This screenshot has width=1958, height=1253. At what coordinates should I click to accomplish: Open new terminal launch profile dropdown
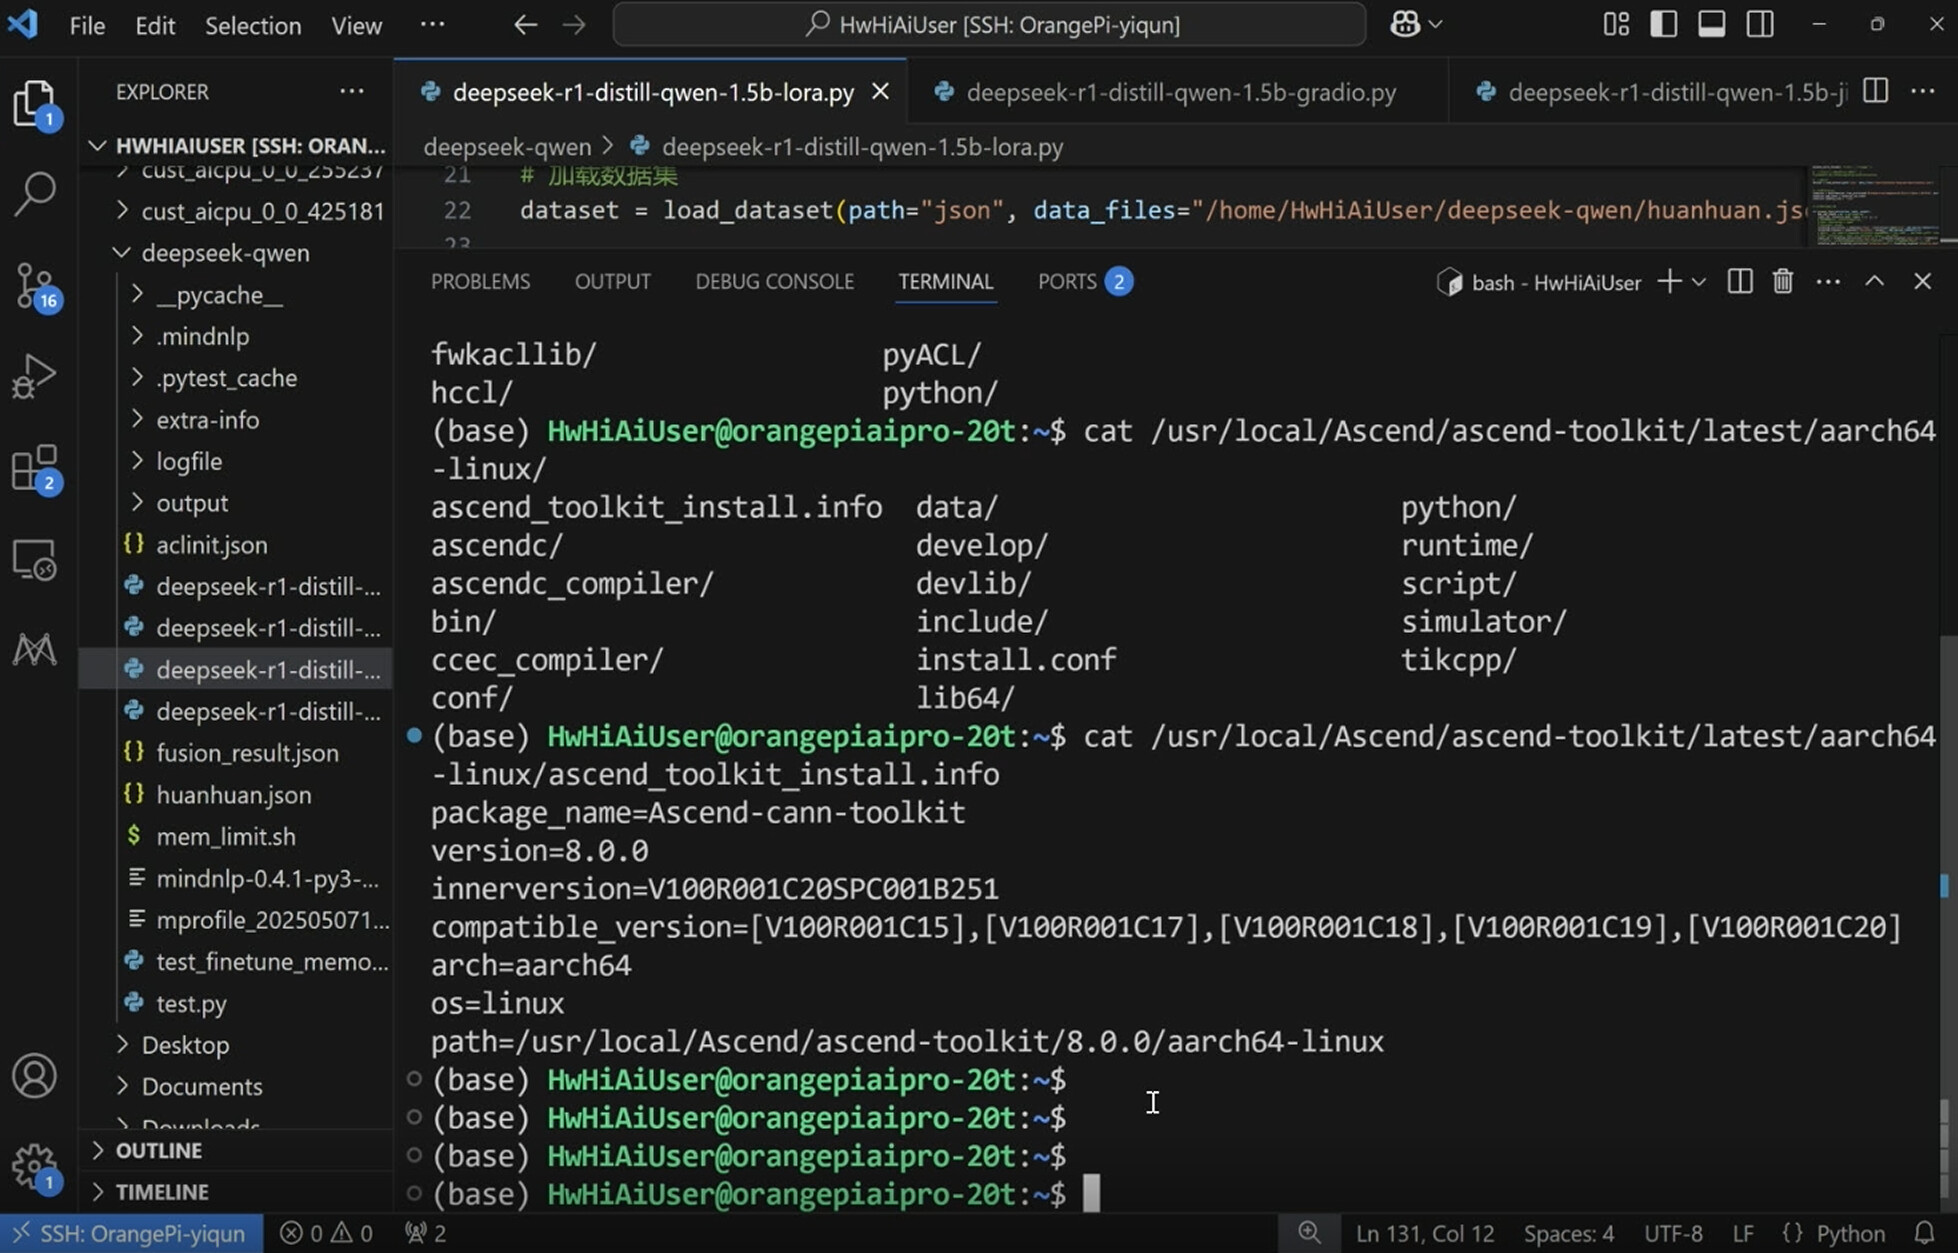1699,282
